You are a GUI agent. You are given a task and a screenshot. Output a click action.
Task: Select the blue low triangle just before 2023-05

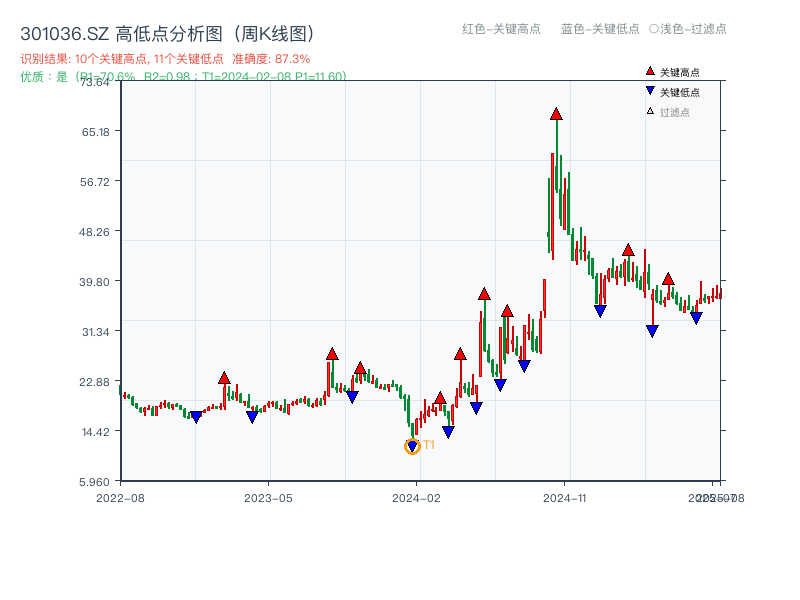click(x=252, y=417)
